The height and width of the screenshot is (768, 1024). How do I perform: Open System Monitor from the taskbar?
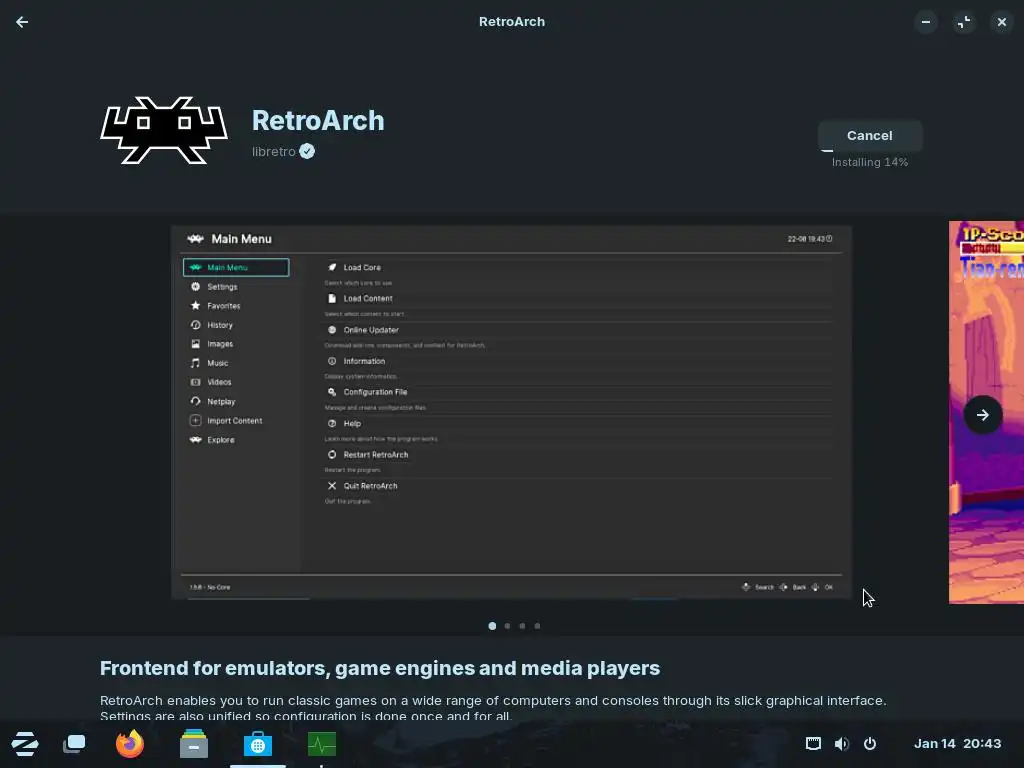tap(322, 744)
